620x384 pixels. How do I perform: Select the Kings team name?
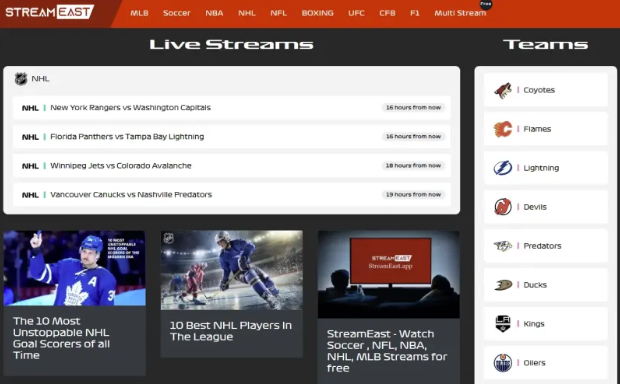(x=534, y=324)
